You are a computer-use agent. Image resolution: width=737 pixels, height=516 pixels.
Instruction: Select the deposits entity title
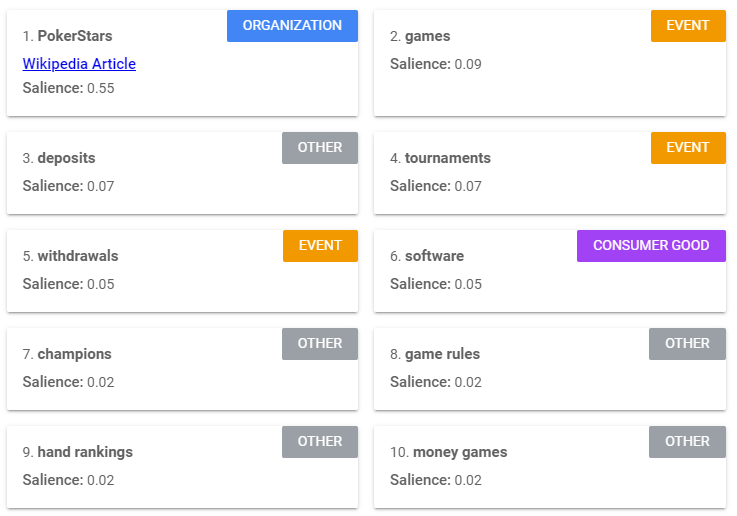click(66, 158)
